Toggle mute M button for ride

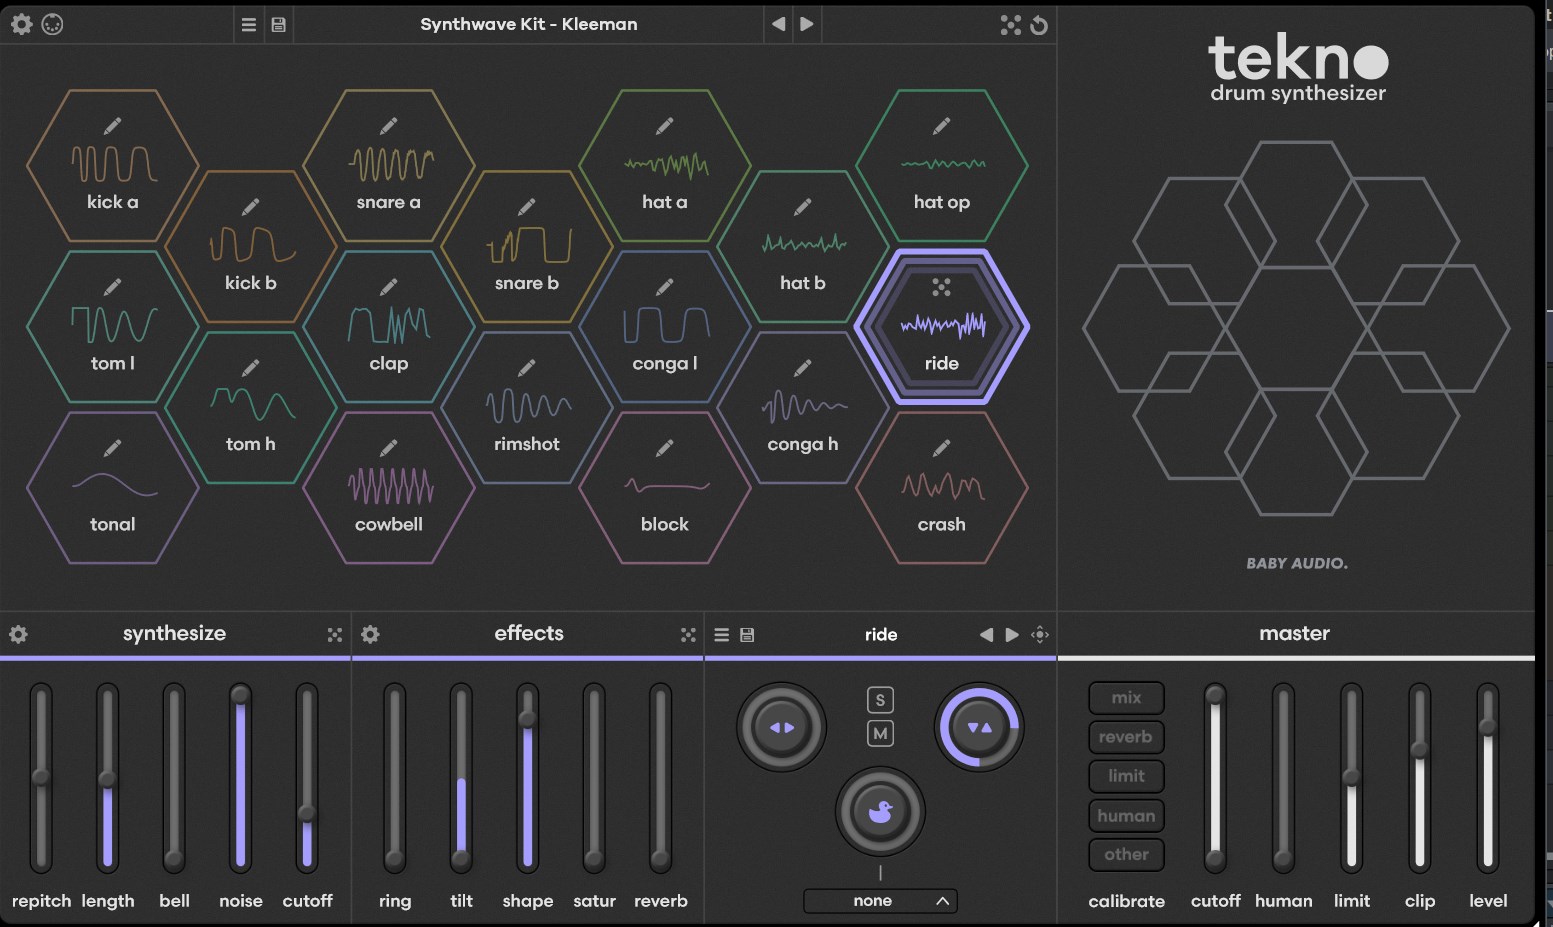(880, 734)
